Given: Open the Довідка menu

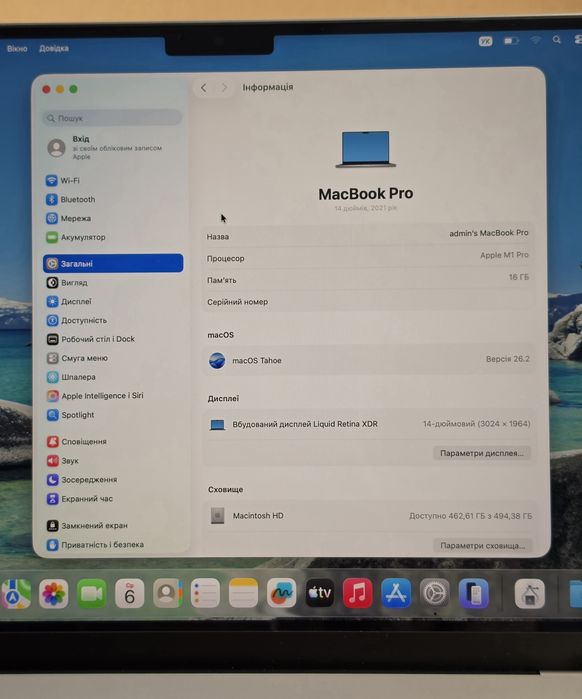Looking at the screenshot, I should [x=54, y=48].
